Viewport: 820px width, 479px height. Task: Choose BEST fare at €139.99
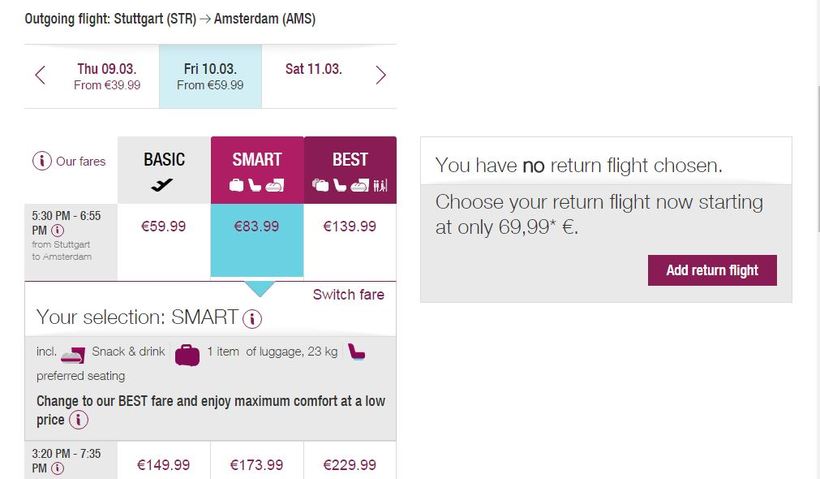click(349, 227)
